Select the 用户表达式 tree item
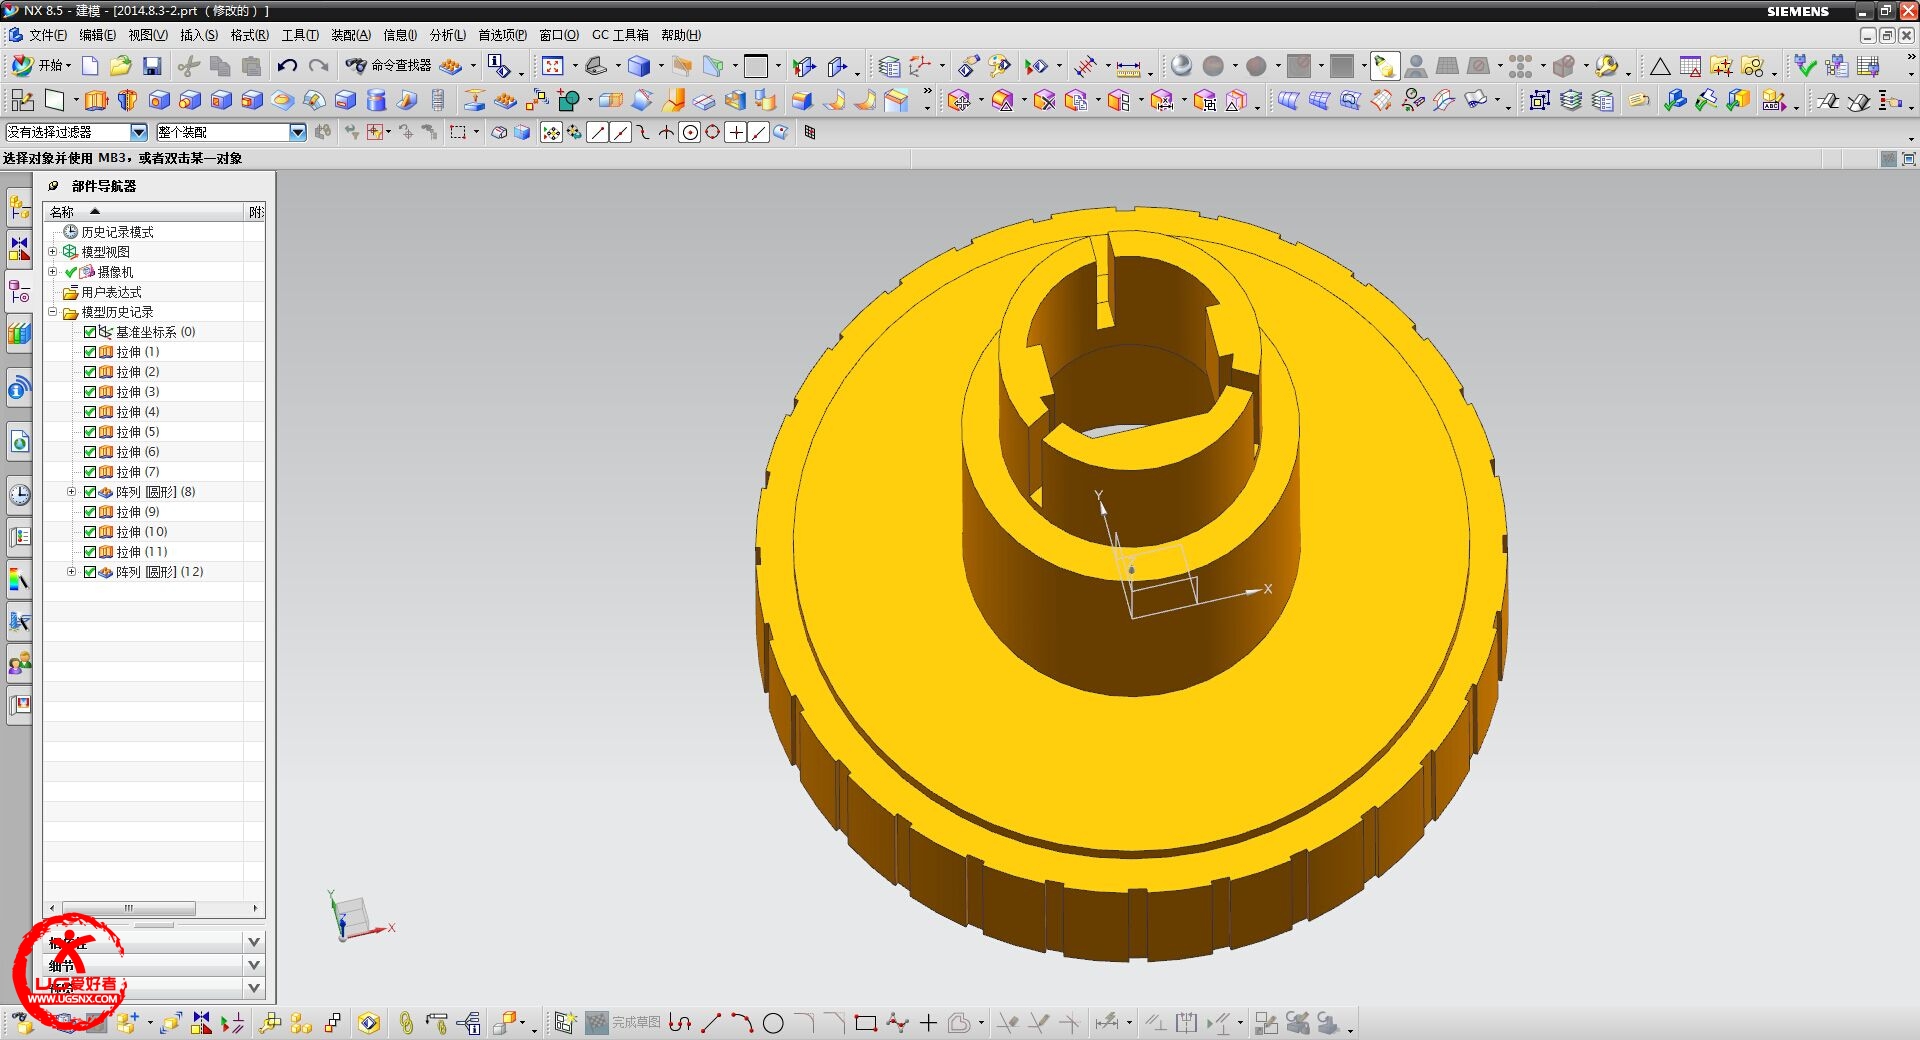Viewport: 1920px width, 1040px height. [x=111, y=292]
